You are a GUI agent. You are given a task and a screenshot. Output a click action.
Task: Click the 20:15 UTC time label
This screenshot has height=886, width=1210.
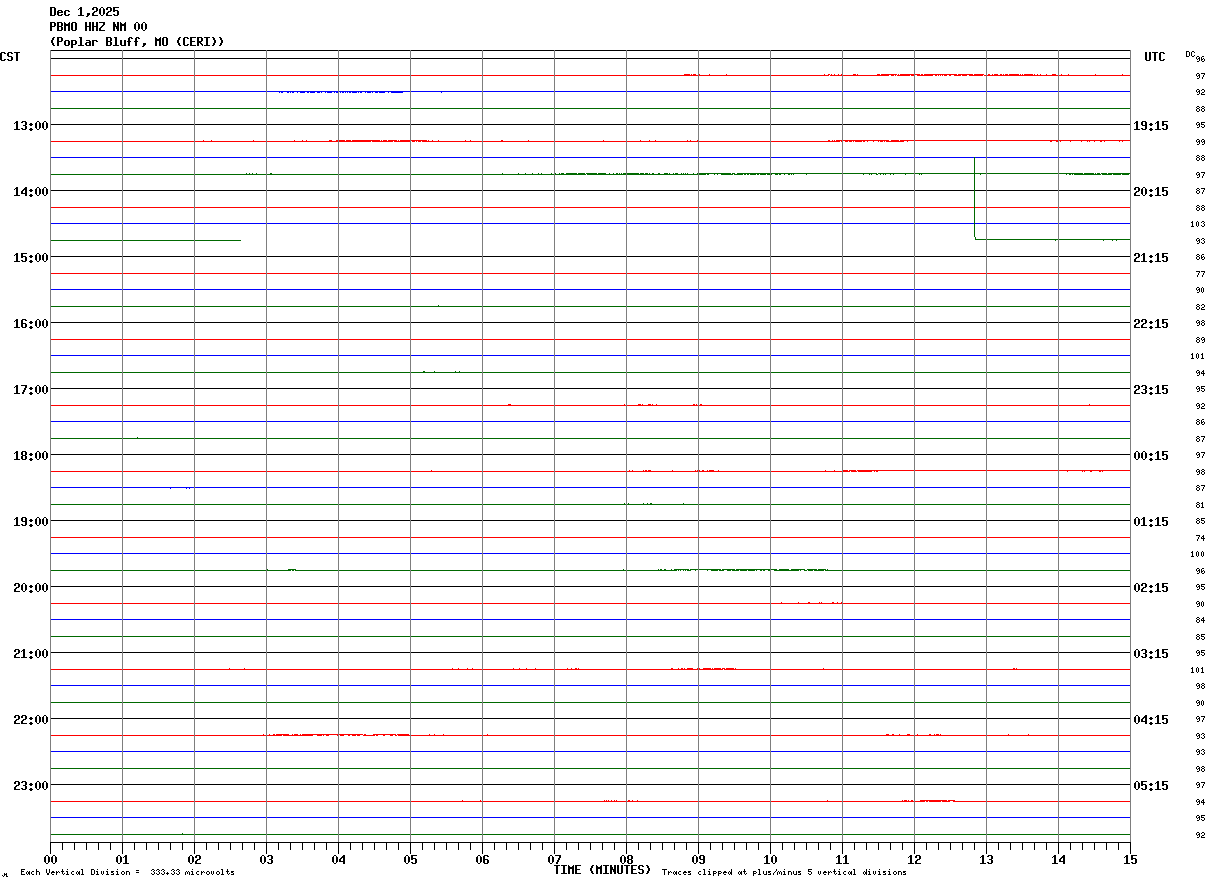click(x=1151, y=191)
